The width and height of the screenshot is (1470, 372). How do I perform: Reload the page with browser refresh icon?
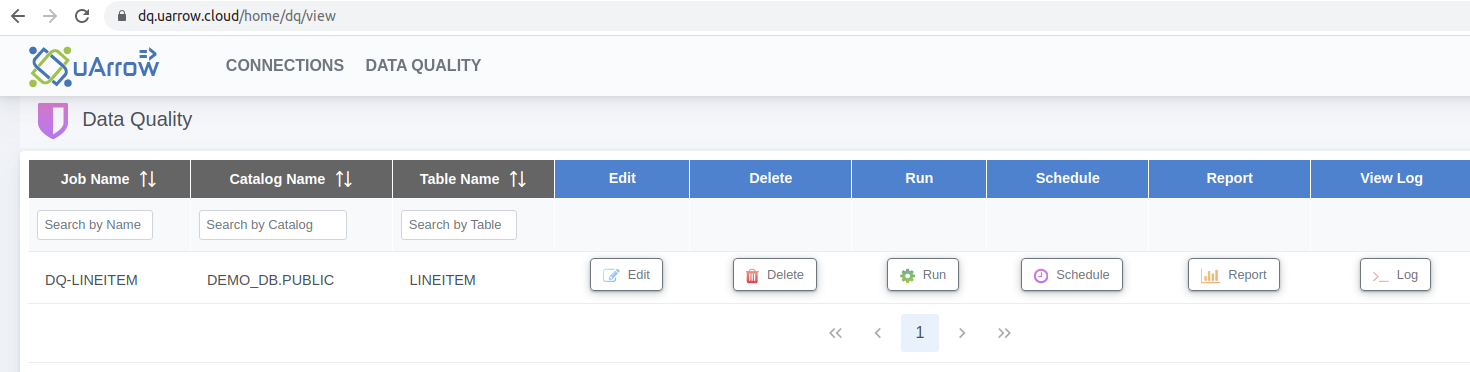pos(82,16)
